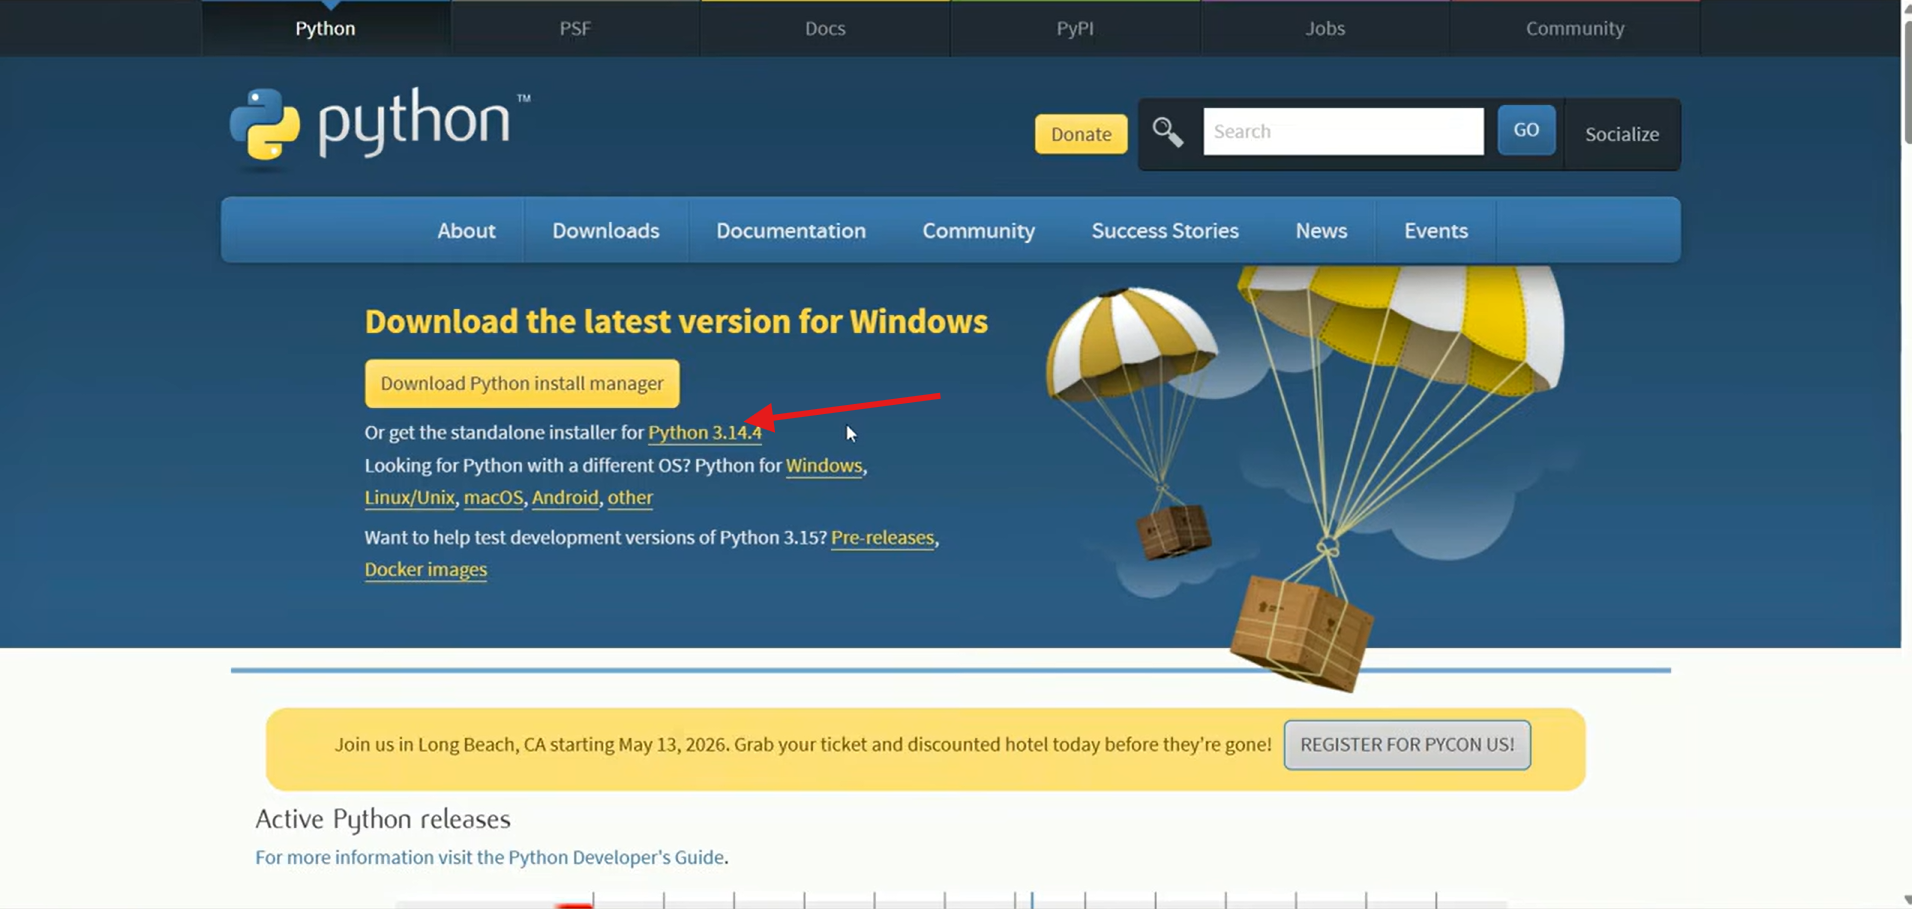Open the Docs top tab

point(825,28)
